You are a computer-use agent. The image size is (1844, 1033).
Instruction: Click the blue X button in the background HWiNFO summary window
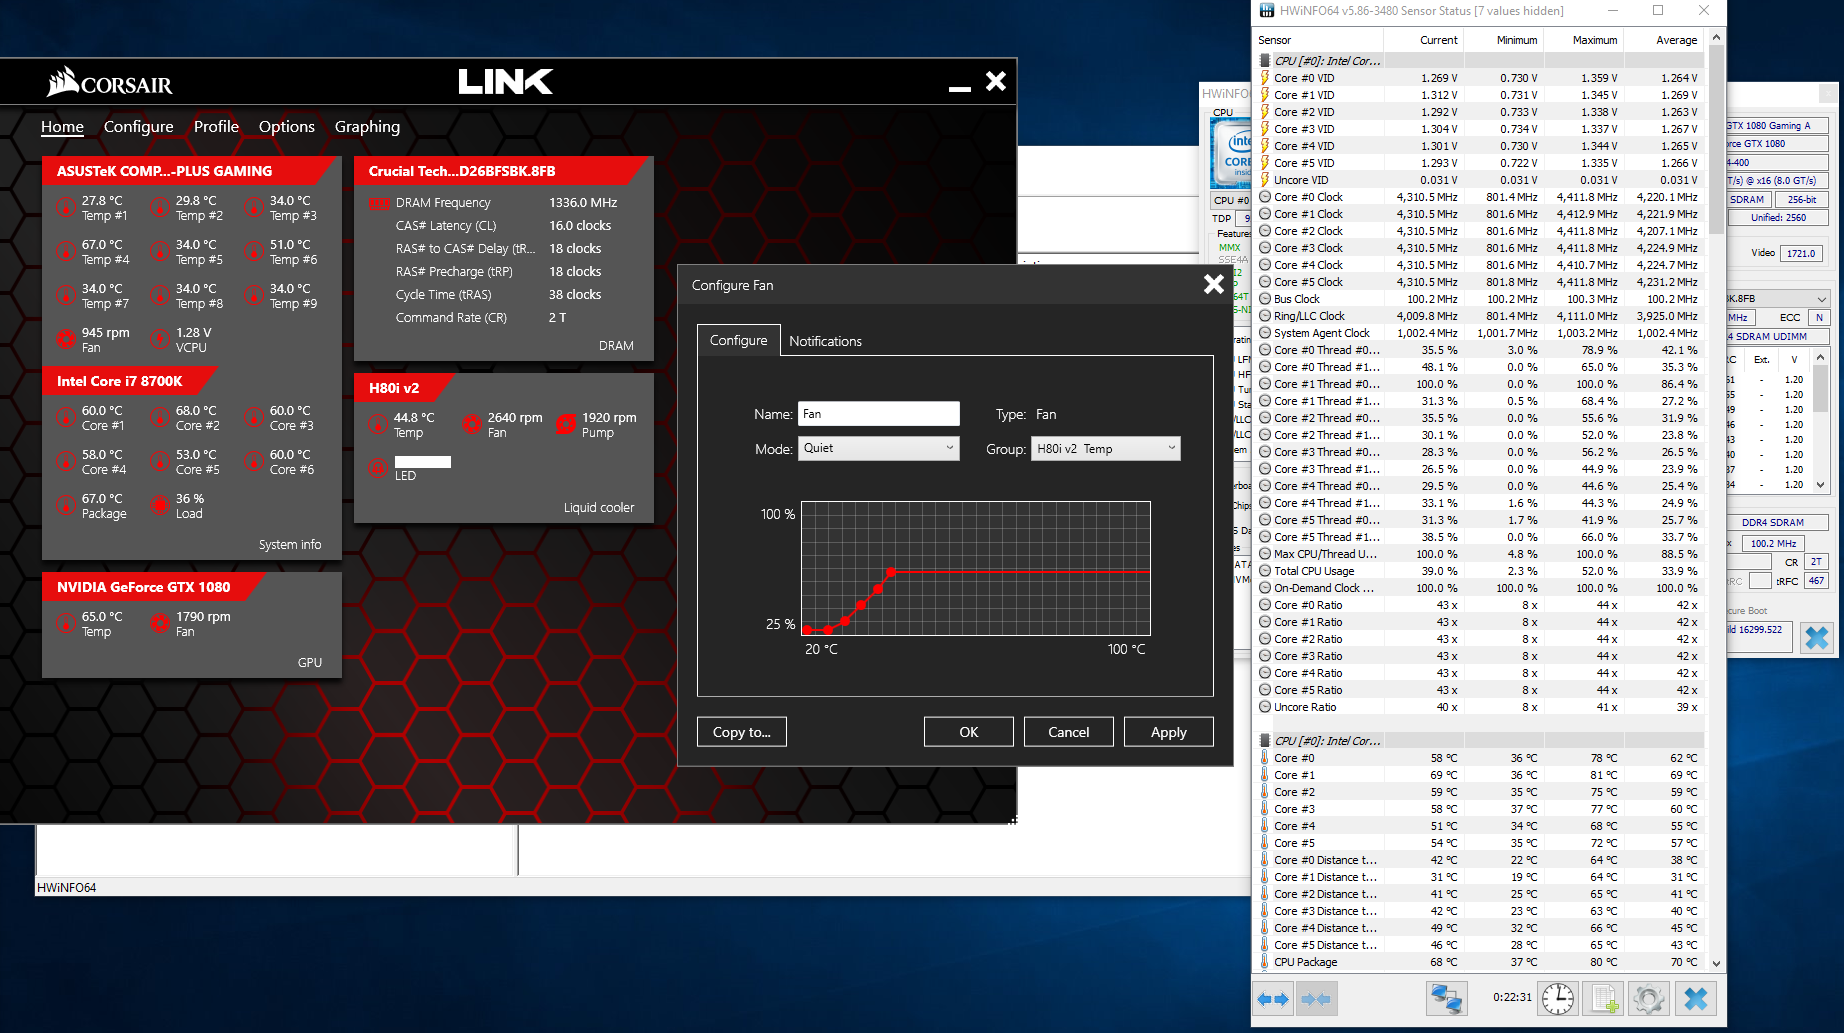point(1816,638)
